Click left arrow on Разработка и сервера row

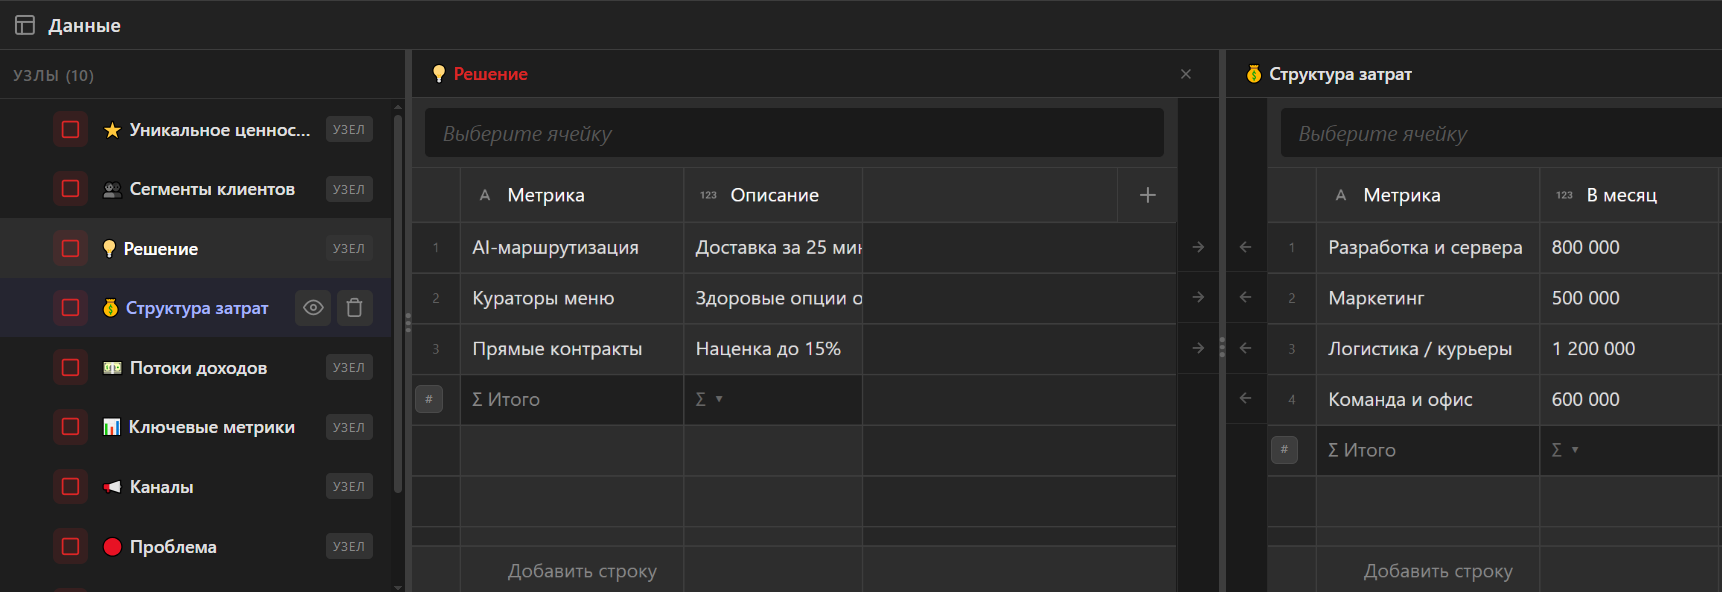click(x=1245, y=247)
